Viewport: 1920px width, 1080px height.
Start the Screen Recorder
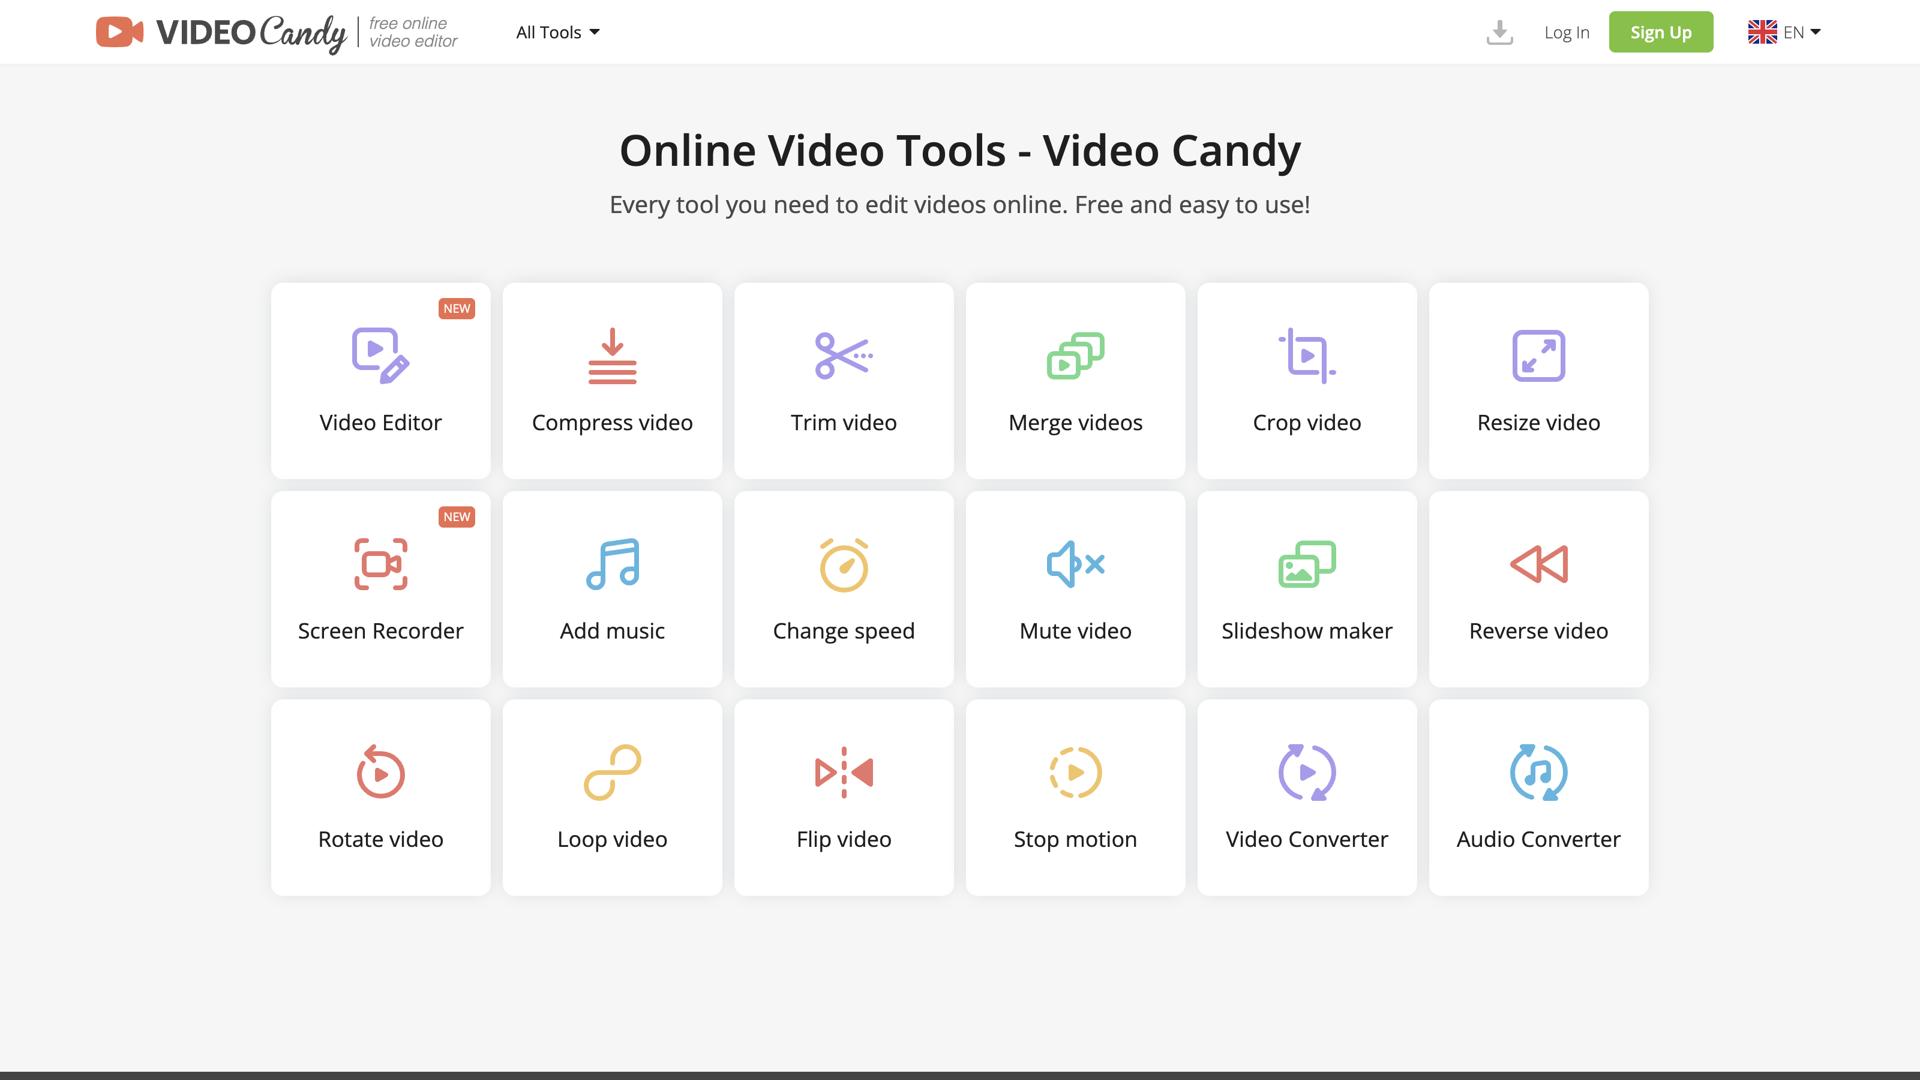[380, 589]
